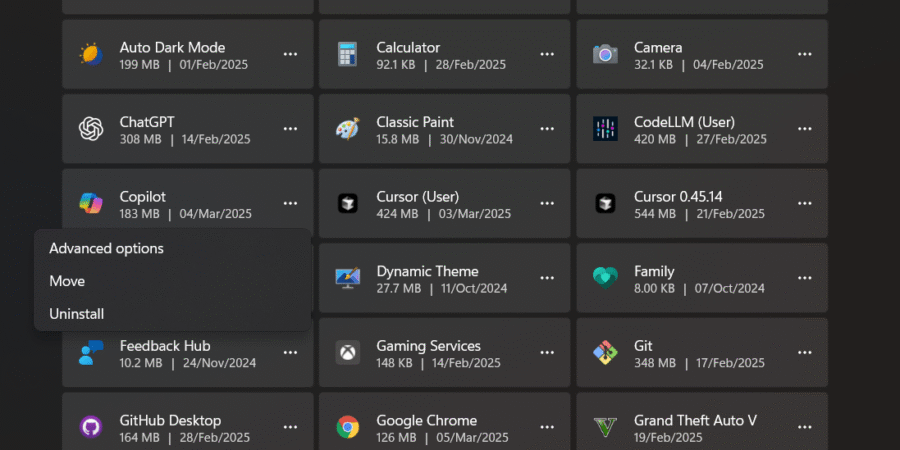This screenshot has height=450, width=900.
Task: Click the Classic Paint app name
Action: [415, 122]
